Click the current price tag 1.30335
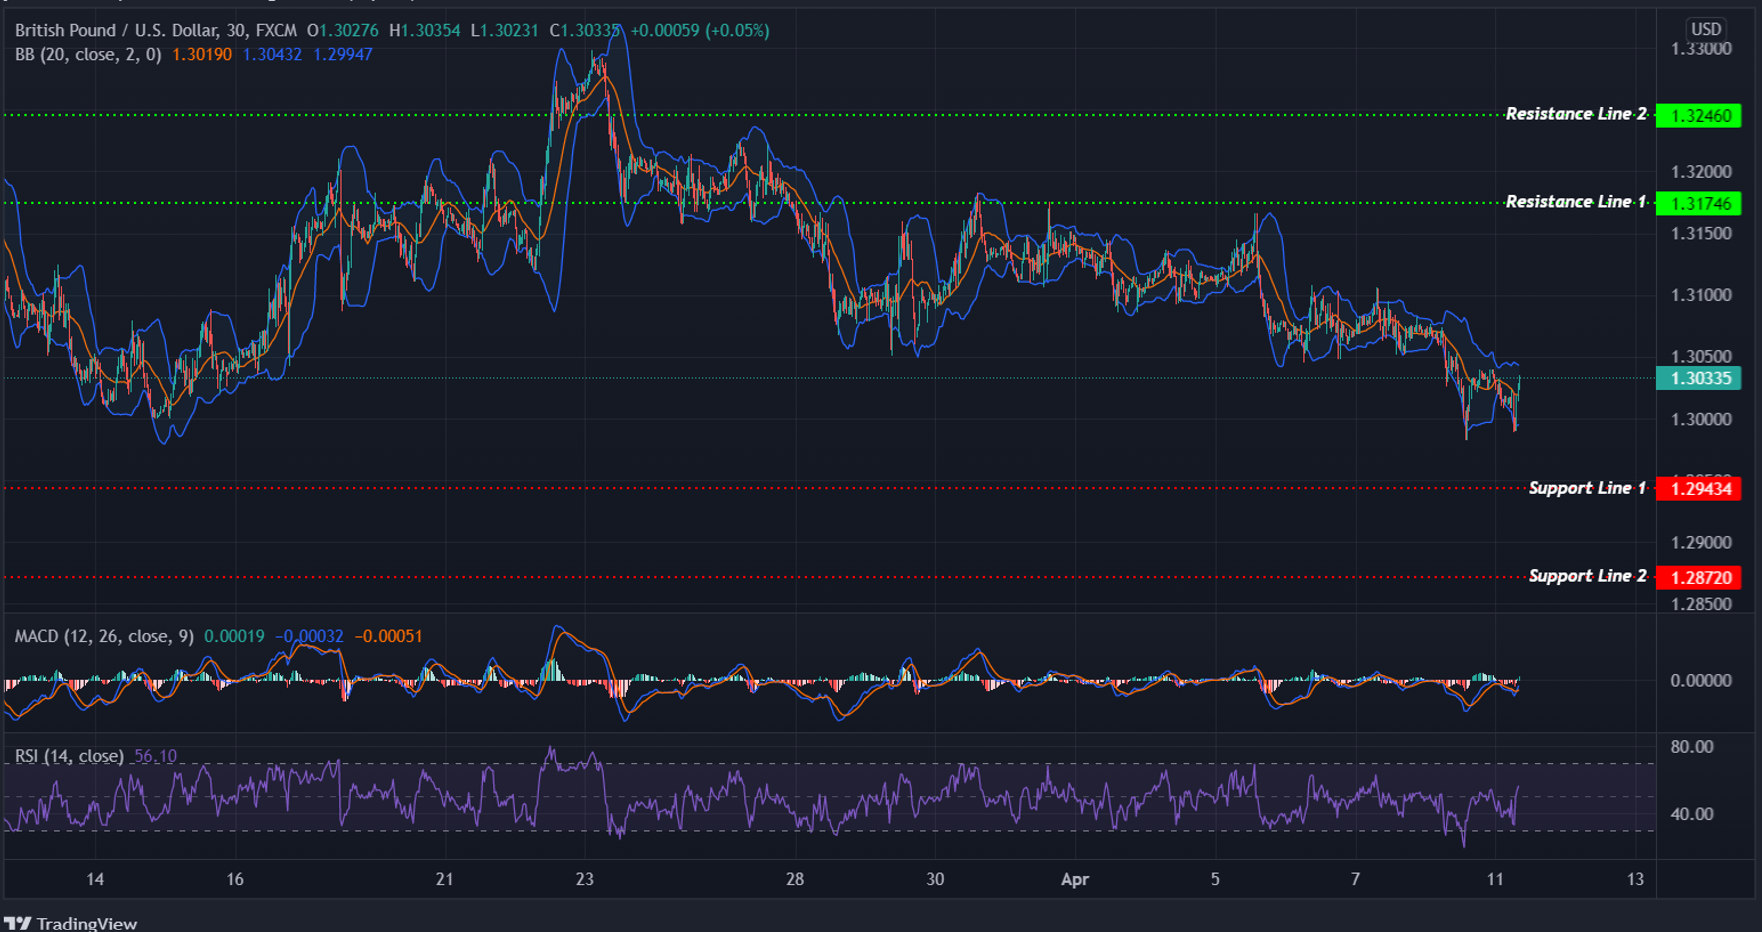 (1700, 379)
